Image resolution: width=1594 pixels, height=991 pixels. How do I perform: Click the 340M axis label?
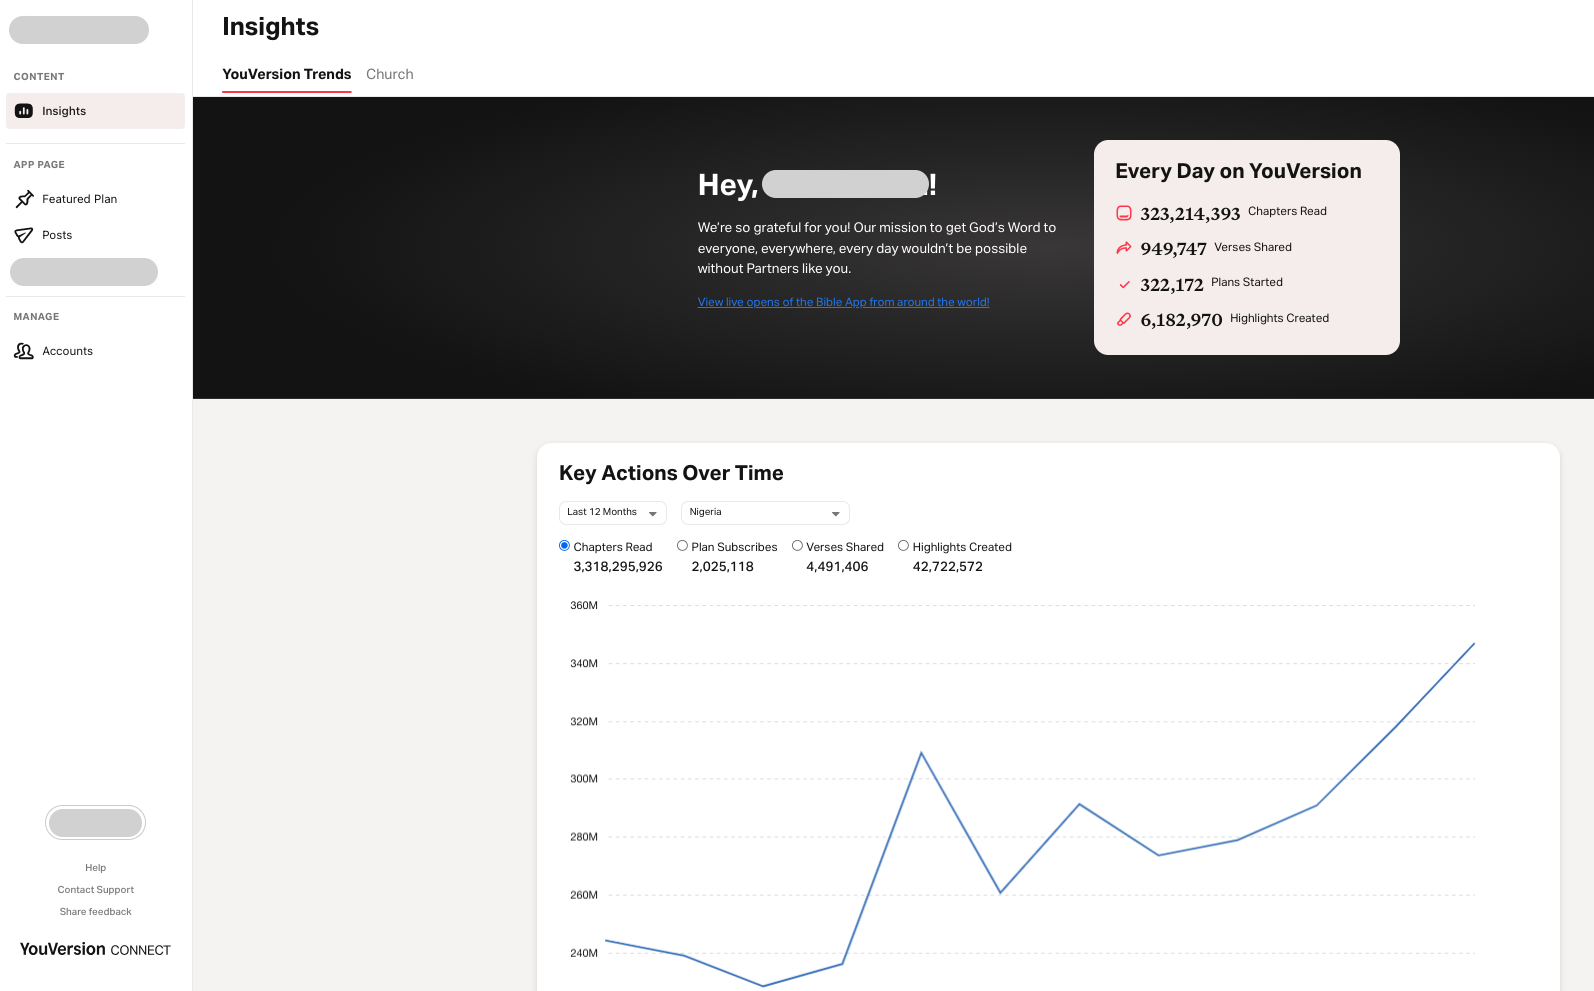(584, 664)
